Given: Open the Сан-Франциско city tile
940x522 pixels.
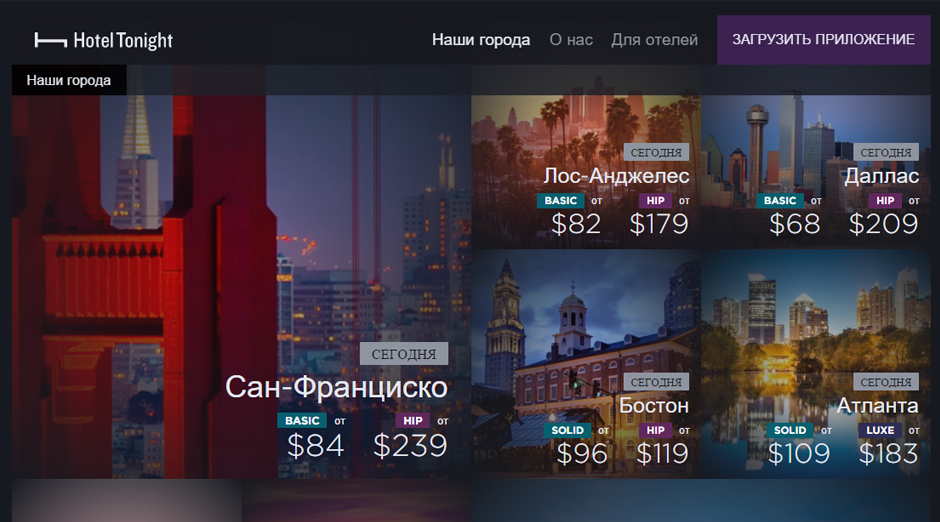Looking at the screenshot, I should point(241,286).
